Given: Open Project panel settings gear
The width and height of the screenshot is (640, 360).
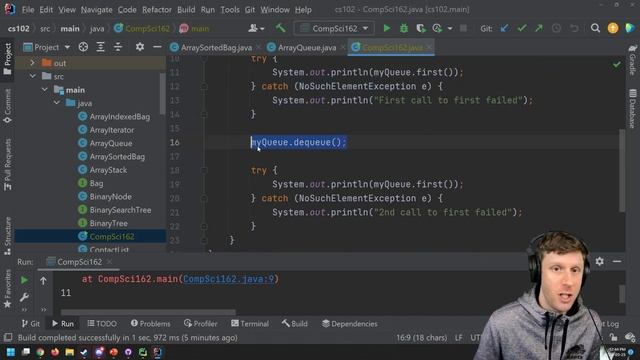Looking at the screenshot, I should tap(140, 47).
